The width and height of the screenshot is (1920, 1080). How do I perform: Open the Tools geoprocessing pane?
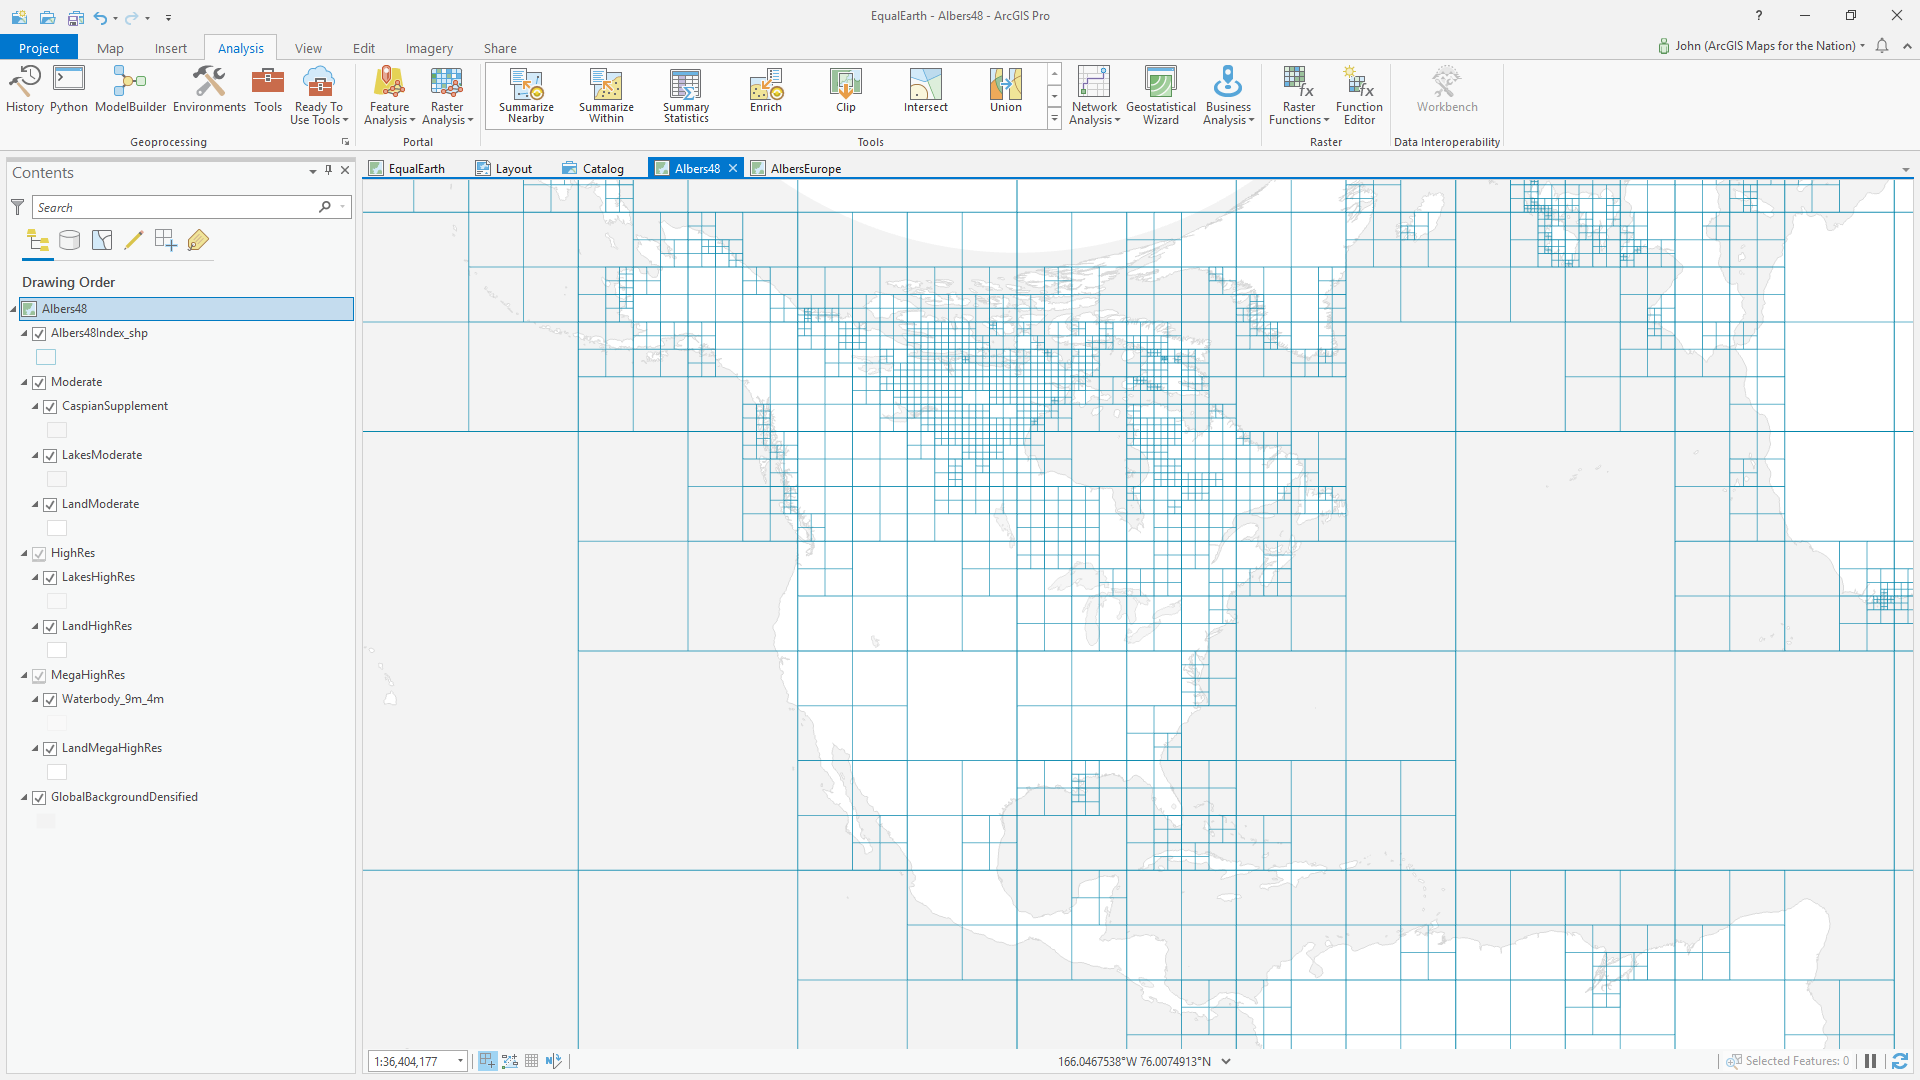pyautogui.click(x=268, y=91)
